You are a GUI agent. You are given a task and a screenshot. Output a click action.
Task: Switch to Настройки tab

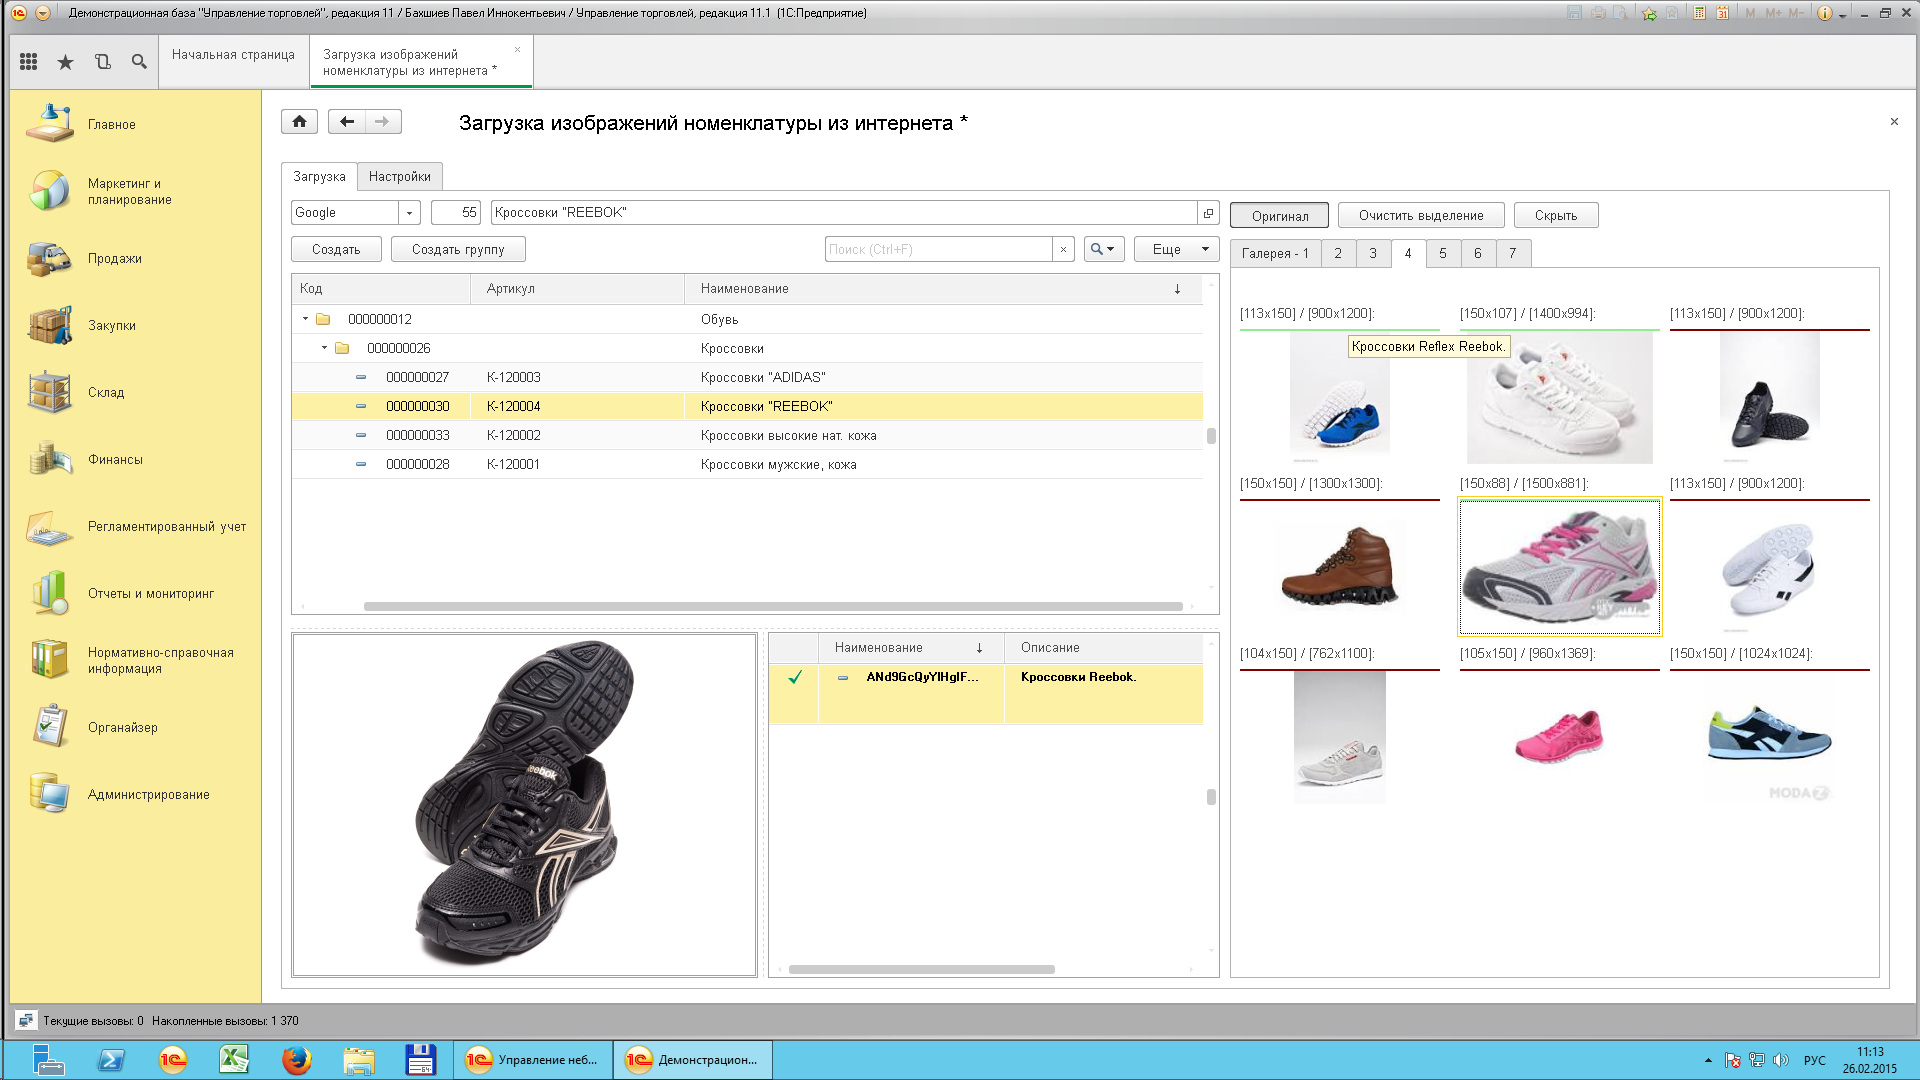click(x=399, y=177)
